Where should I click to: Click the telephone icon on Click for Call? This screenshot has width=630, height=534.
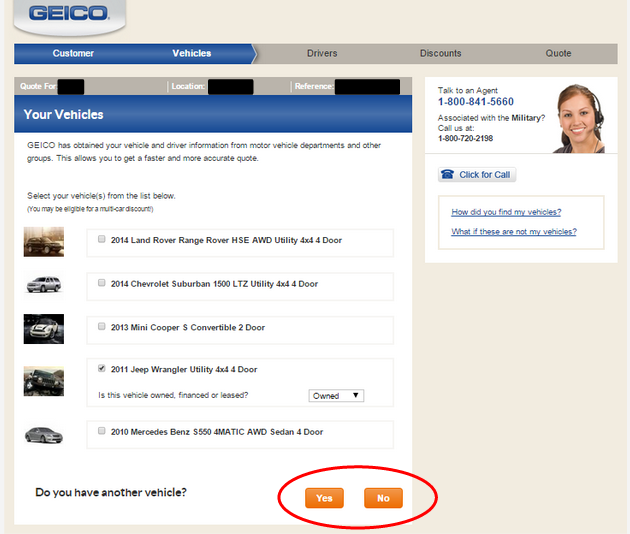click(x=447, y=174)
